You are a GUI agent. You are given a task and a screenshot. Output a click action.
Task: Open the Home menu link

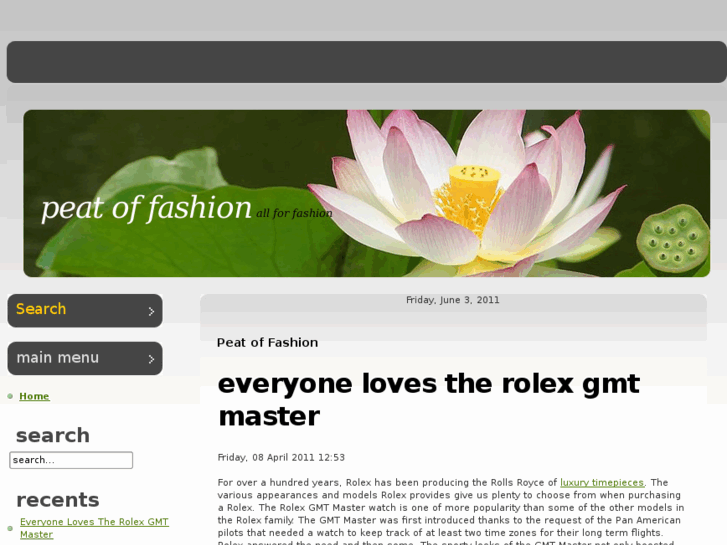coord(34,396)
